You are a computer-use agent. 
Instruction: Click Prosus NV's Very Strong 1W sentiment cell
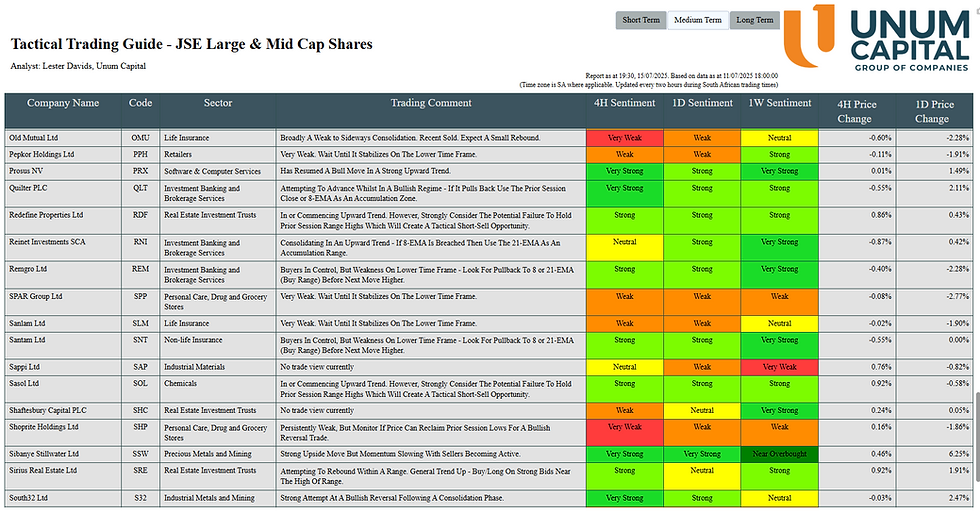pyautogui.click(x=779, y=171)
